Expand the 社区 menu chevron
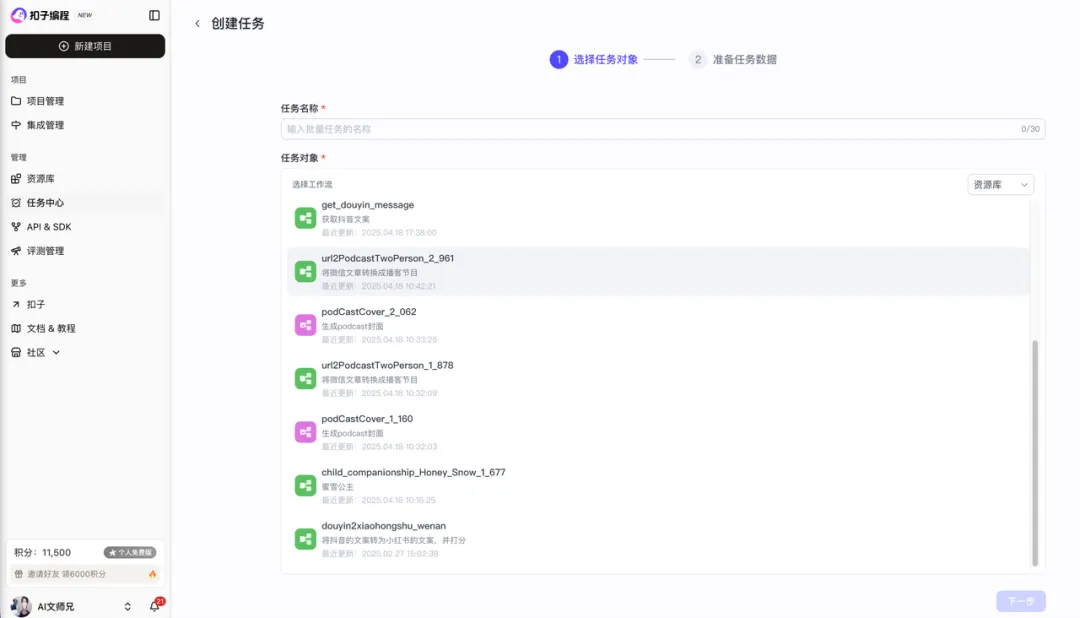This screenshot has width=1080, height=618. pos(56,353)
